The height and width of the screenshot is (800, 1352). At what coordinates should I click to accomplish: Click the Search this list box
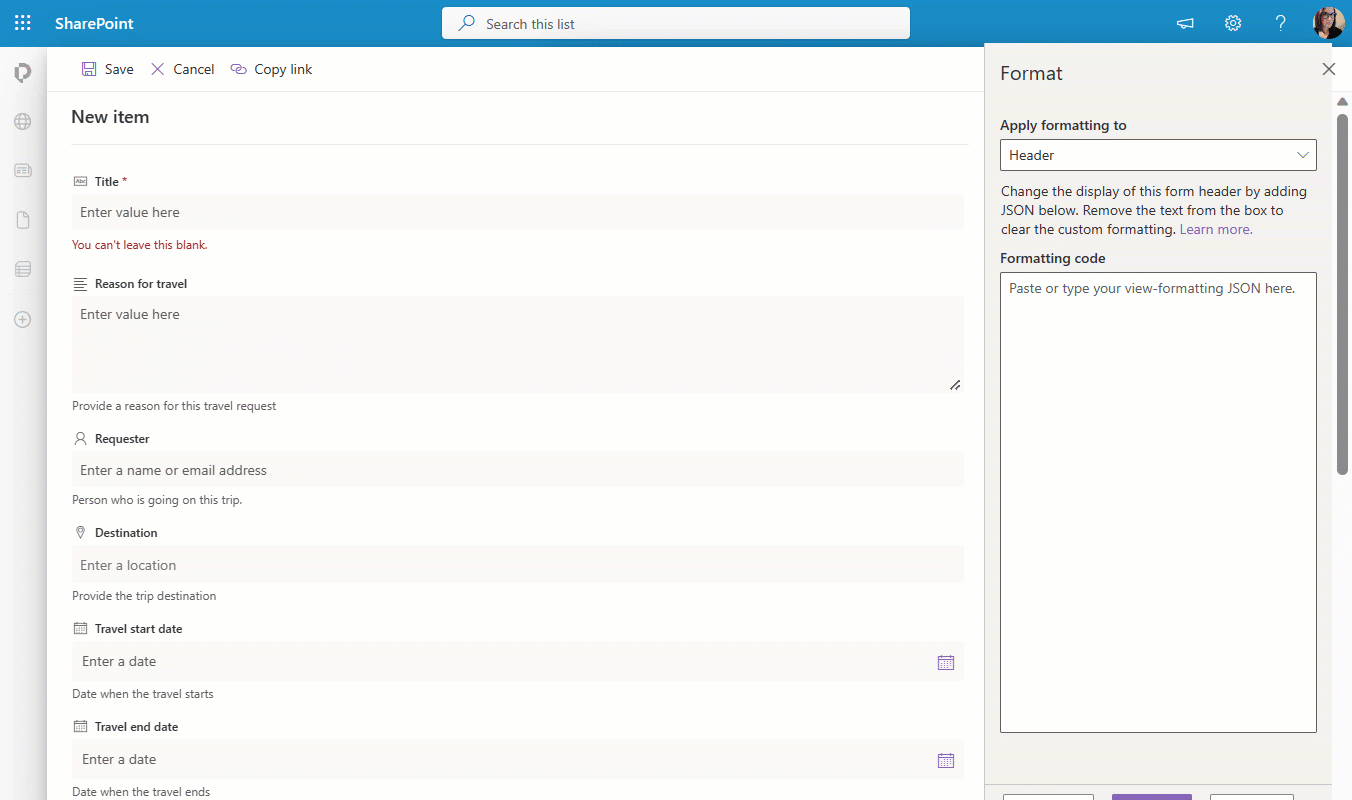point(675,22)
